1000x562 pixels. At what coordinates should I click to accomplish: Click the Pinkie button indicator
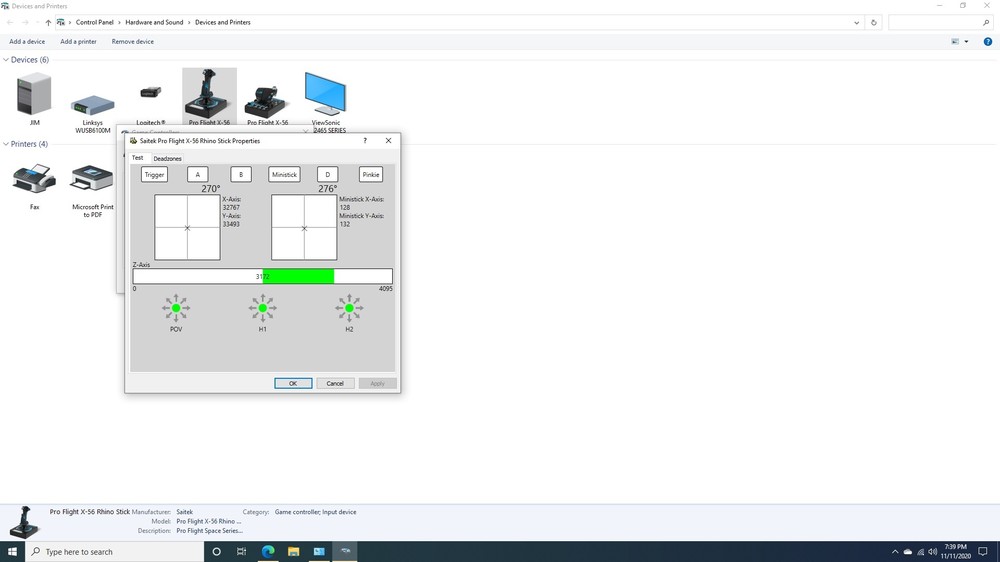[x=371, y=174]
